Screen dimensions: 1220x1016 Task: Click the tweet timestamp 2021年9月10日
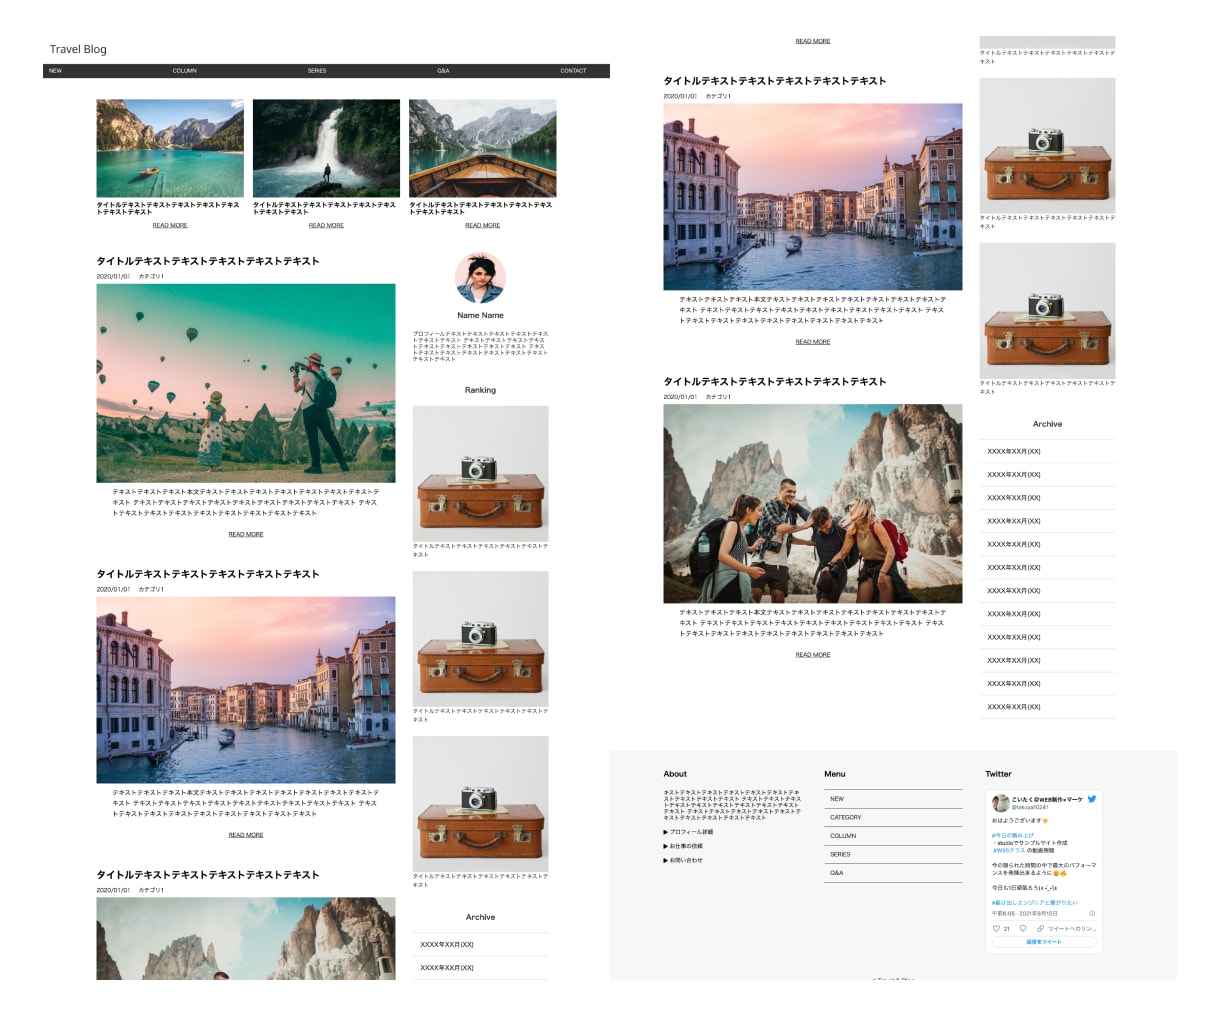point(1038,913)
